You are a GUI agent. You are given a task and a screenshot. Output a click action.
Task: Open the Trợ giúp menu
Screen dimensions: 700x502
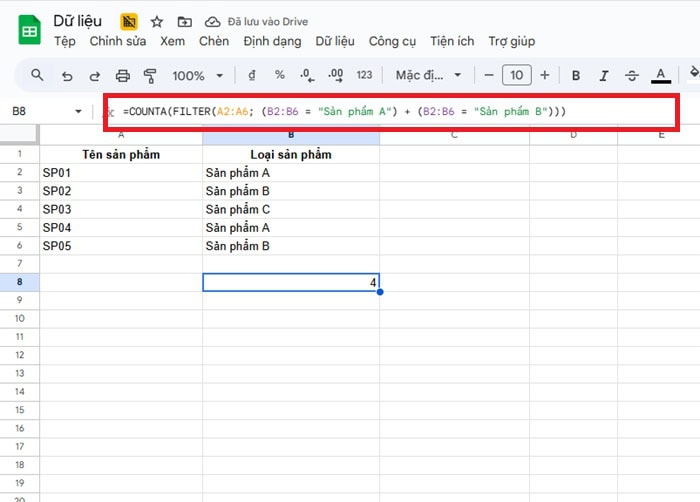pyautogui.click(x=512, y=41)
